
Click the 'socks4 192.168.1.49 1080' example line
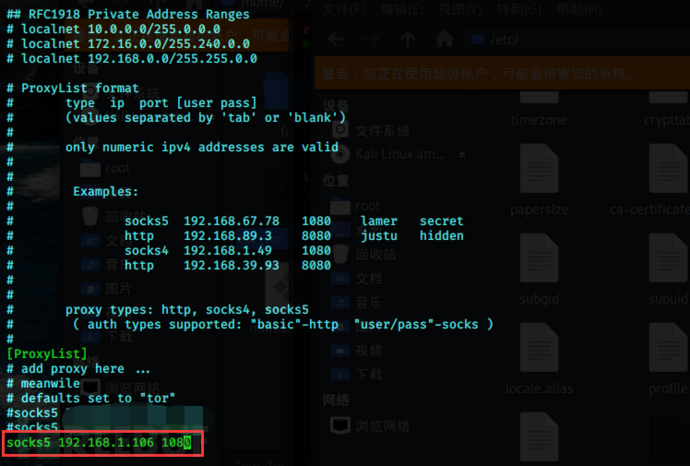coord(228,250)
